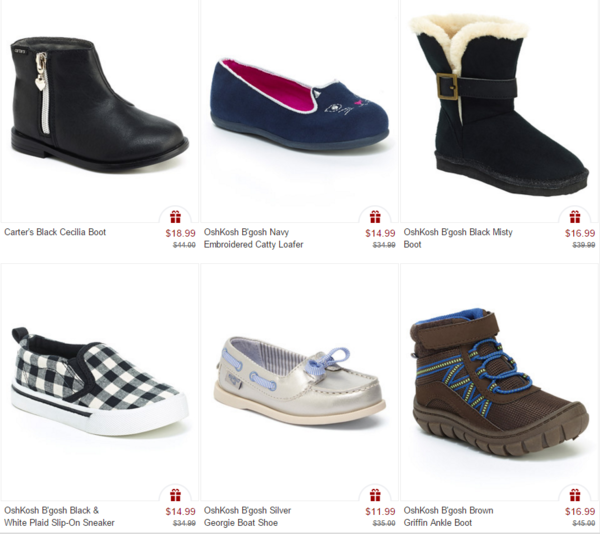Select OshKosh B'gosh Brown Griffin Ankle Boot title

[448, 516]
